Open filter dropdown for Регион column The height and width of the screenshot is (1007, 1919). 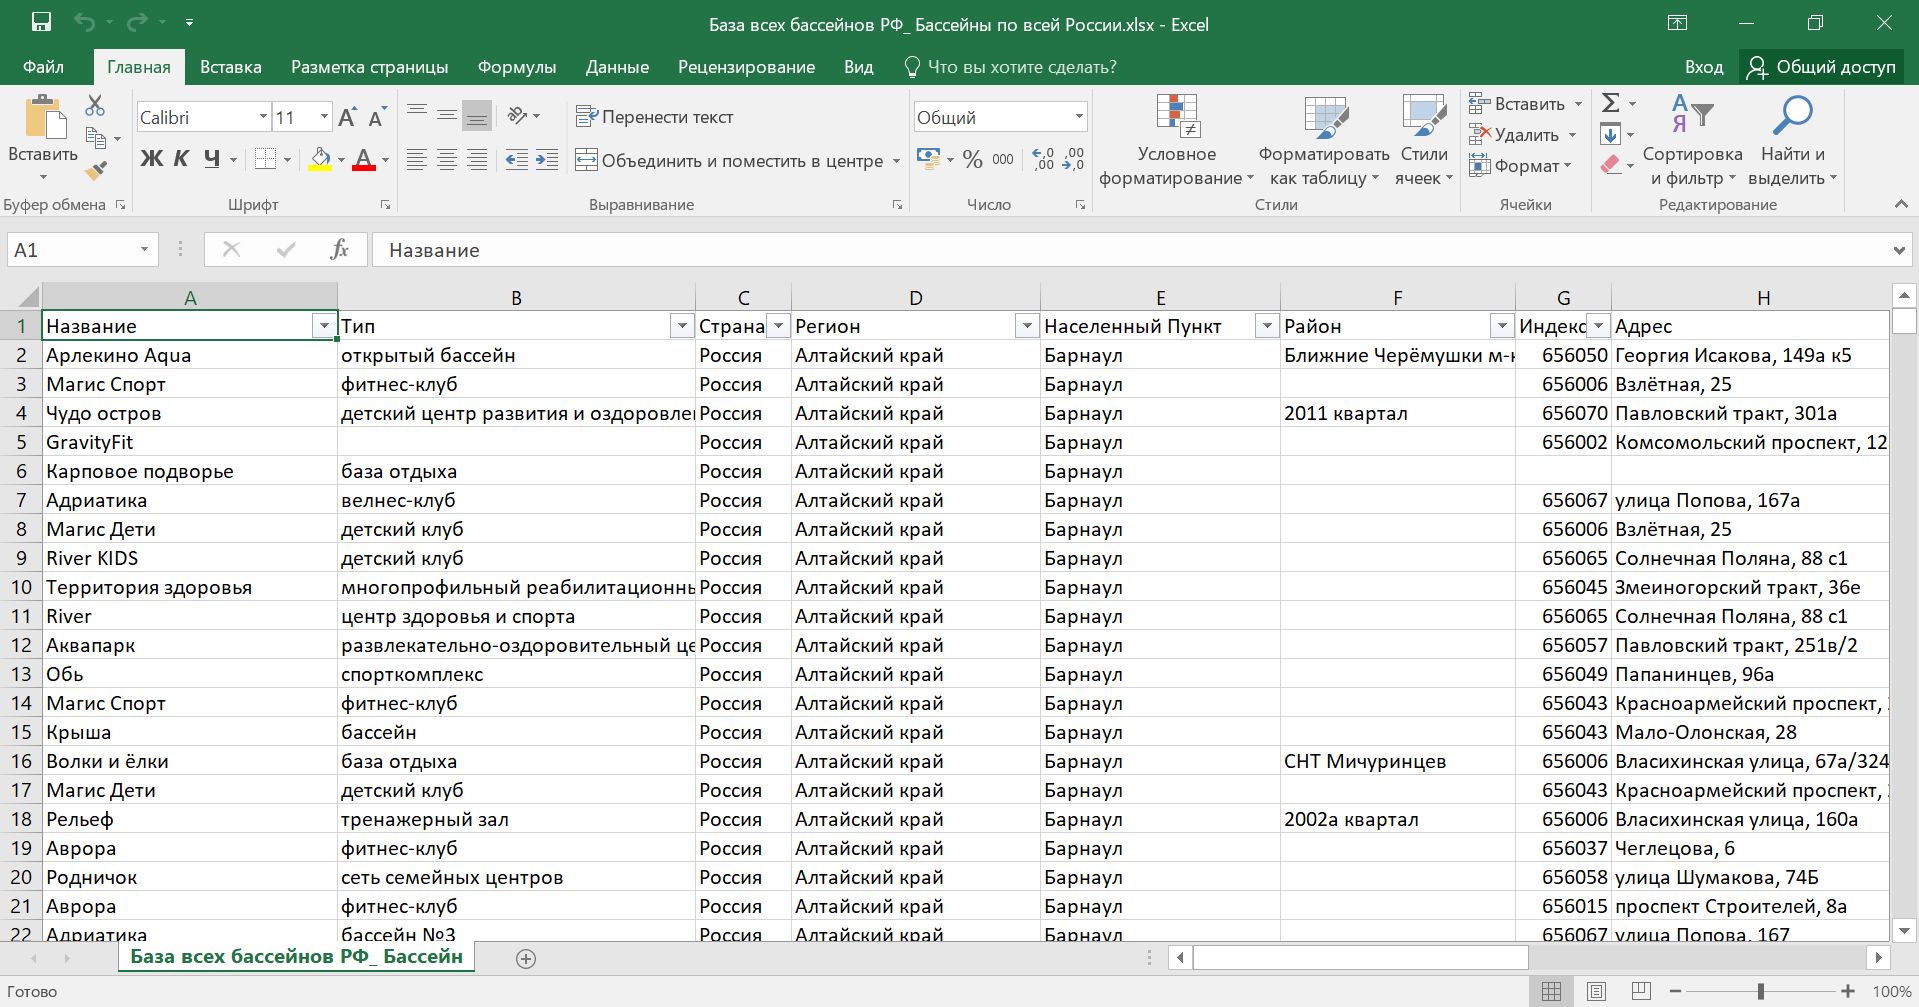1026,326
